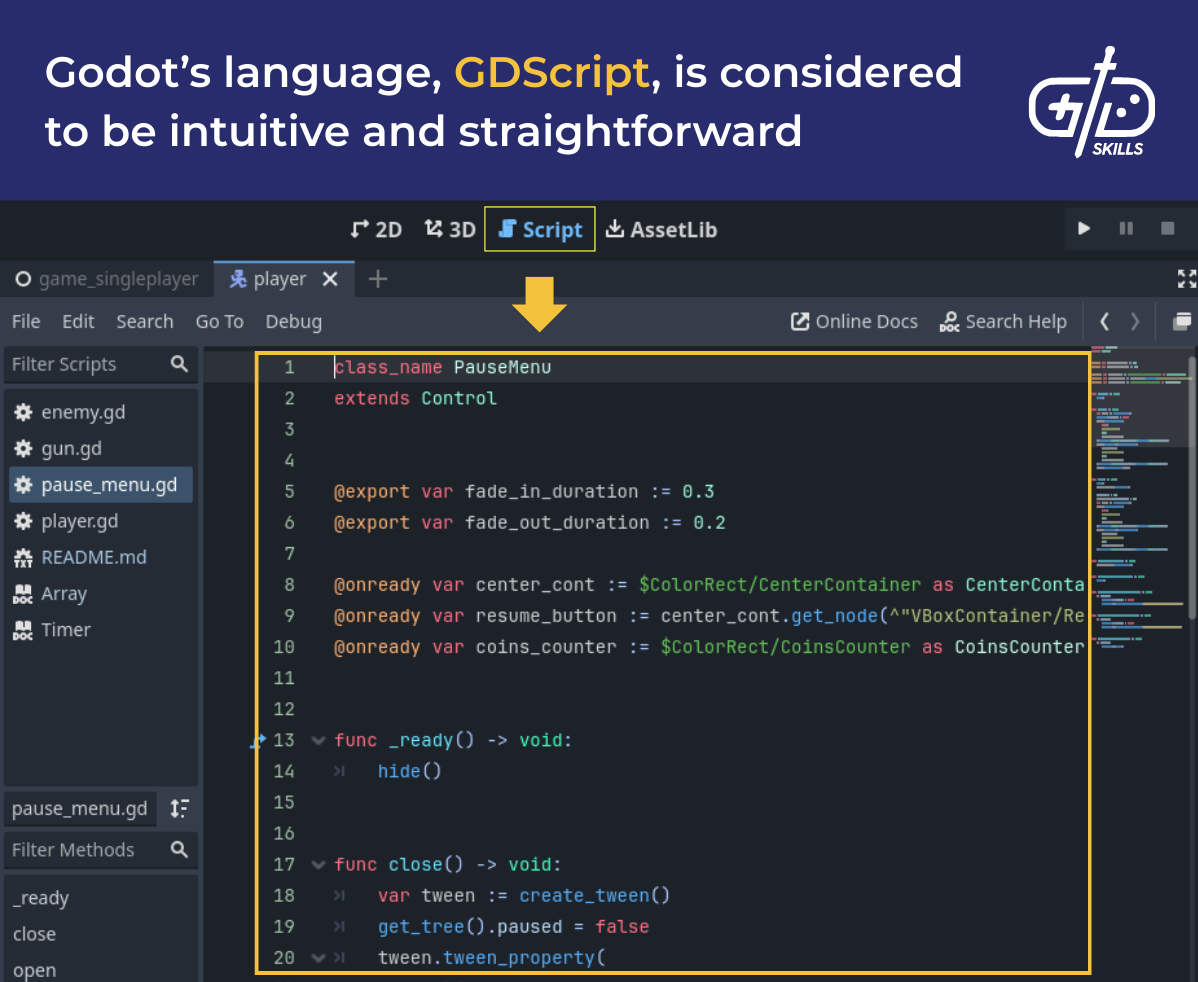This screenshot has width=1198, height=982.
Task: Collapse the close function fold arrow
Action: 318,865
